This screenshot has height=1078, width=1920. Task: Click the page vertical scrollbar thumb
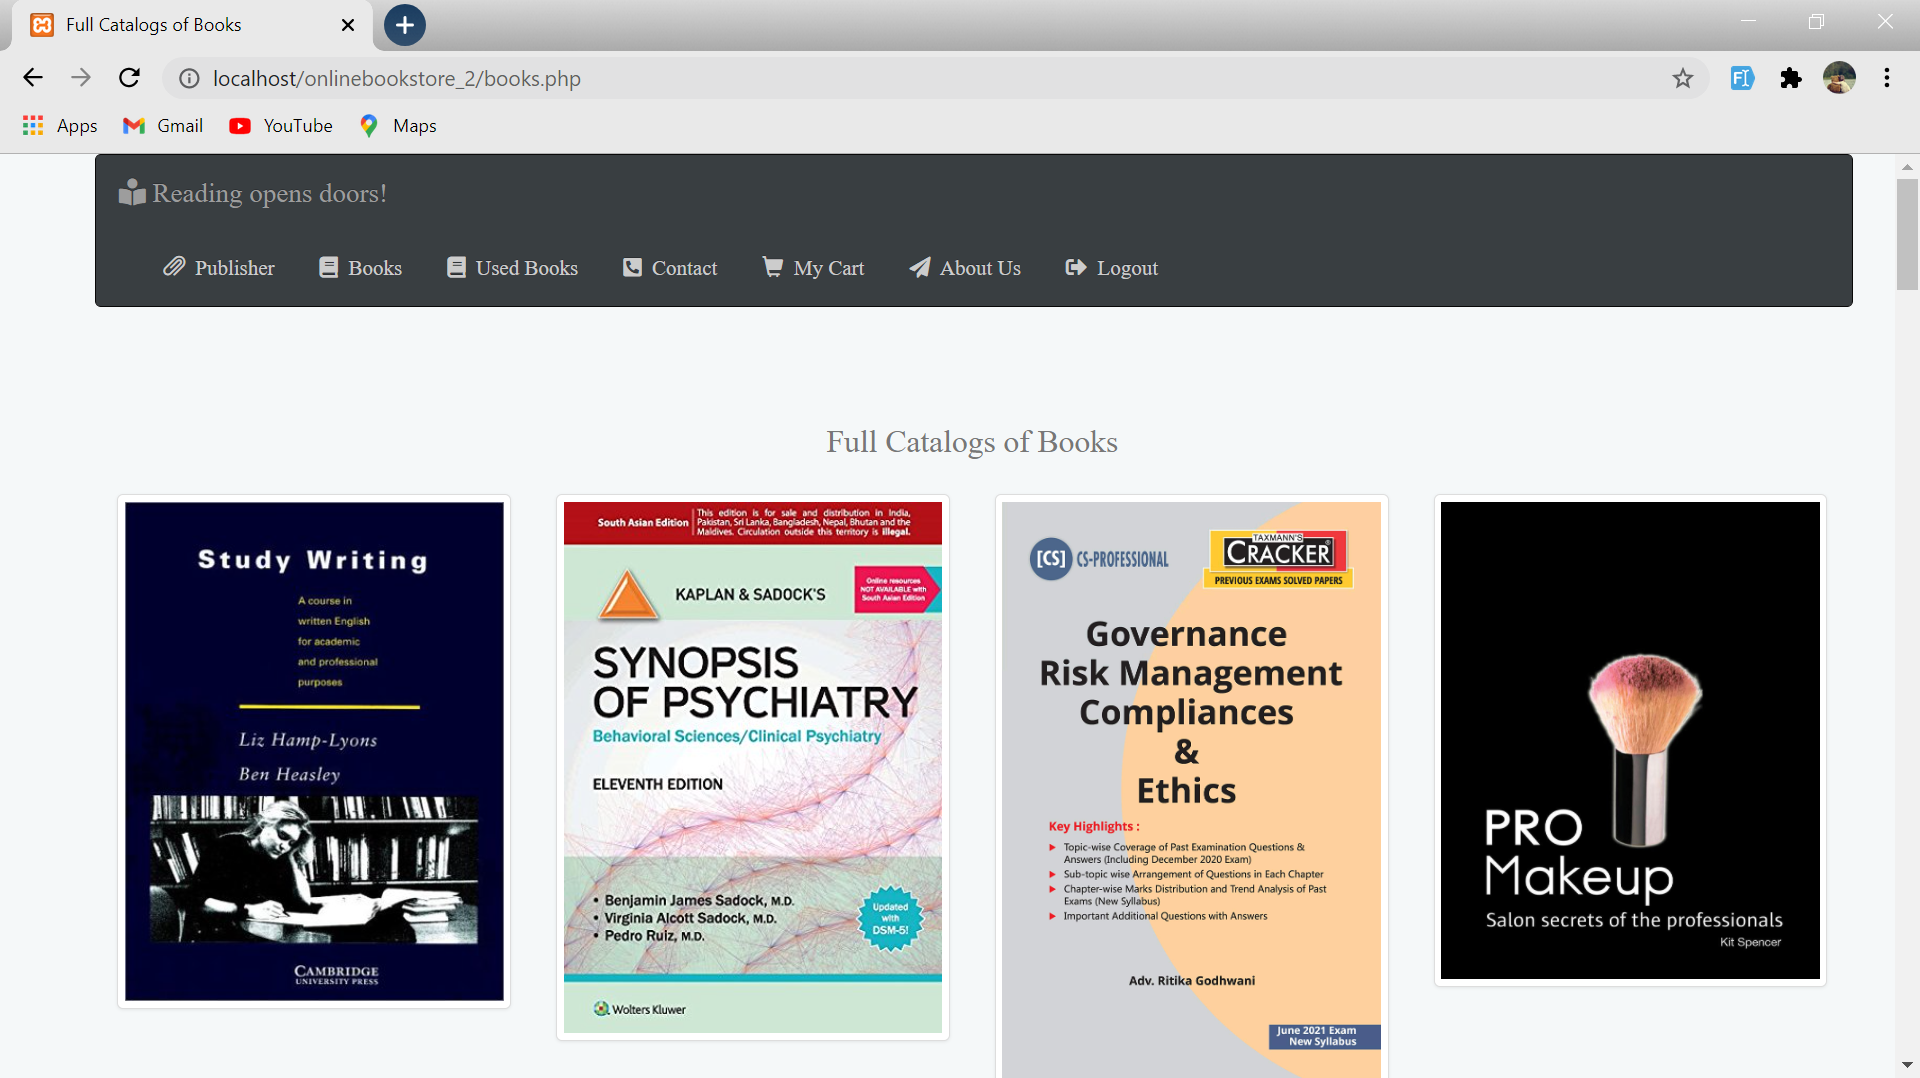point(1907,235)
